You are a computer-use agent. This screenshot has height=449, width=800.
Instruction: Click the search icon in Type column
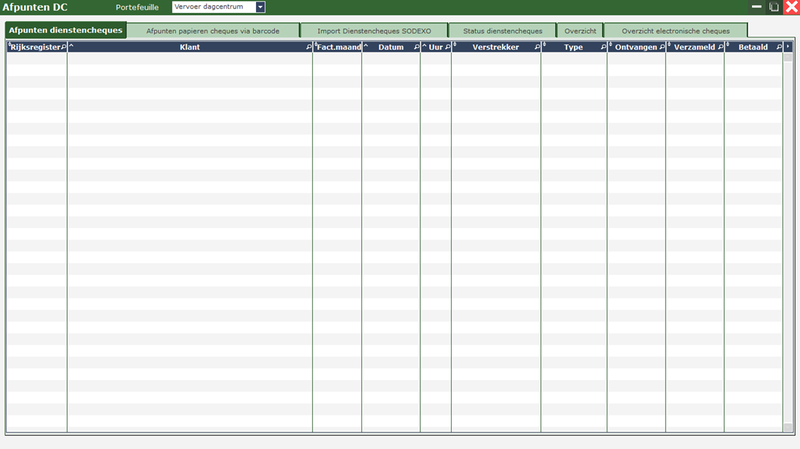(x=602, y=47)
